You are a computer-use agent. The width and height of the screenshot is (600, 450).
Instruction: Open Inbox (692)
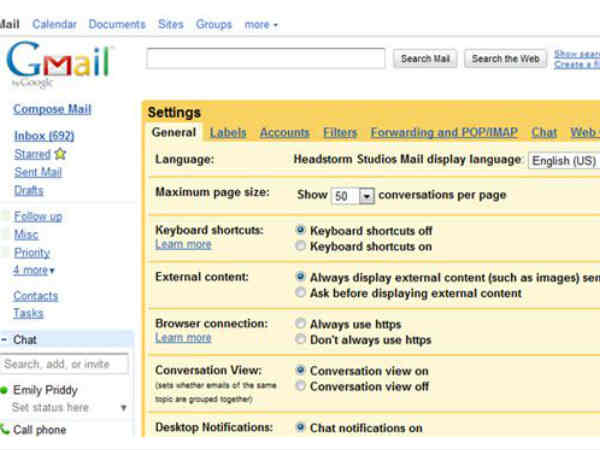[x=44, y=136]
